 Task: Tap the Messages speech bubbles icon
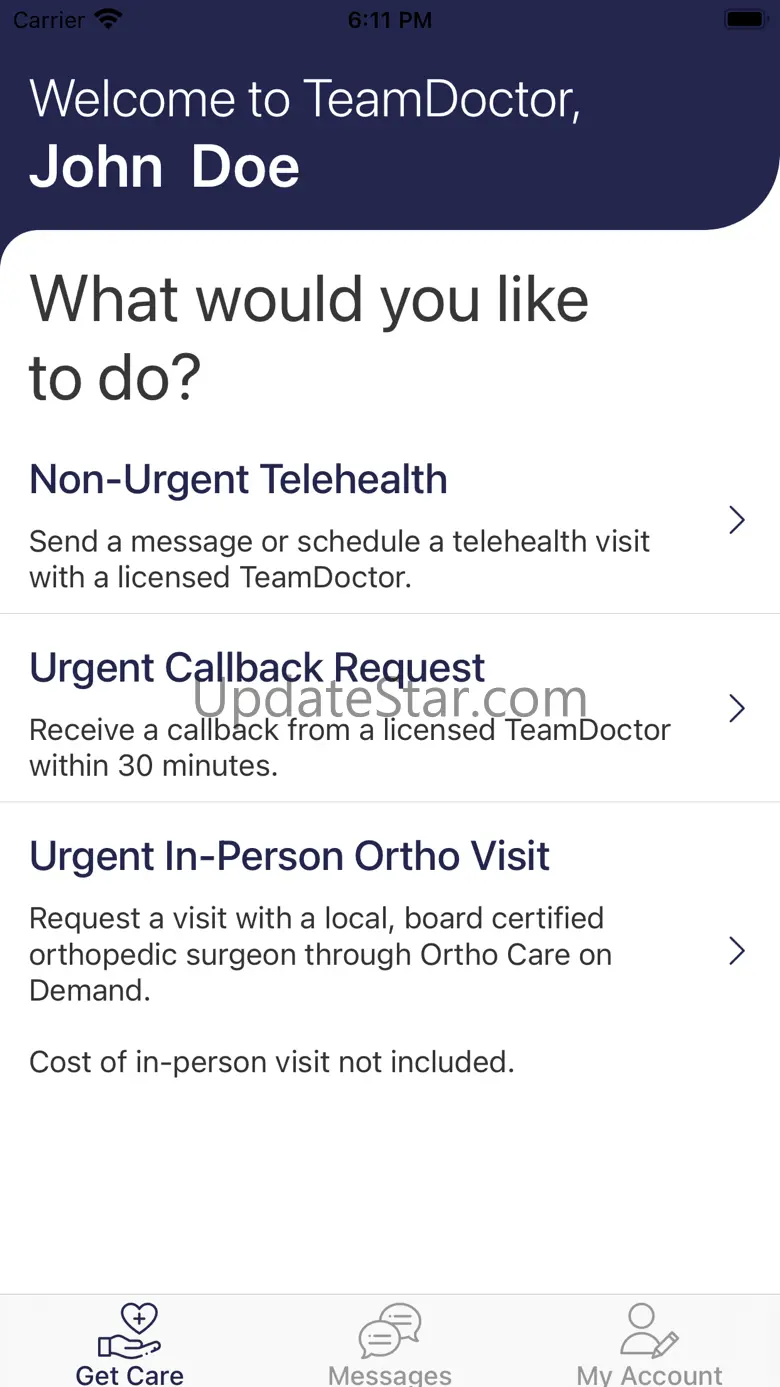coord(390,1331)
